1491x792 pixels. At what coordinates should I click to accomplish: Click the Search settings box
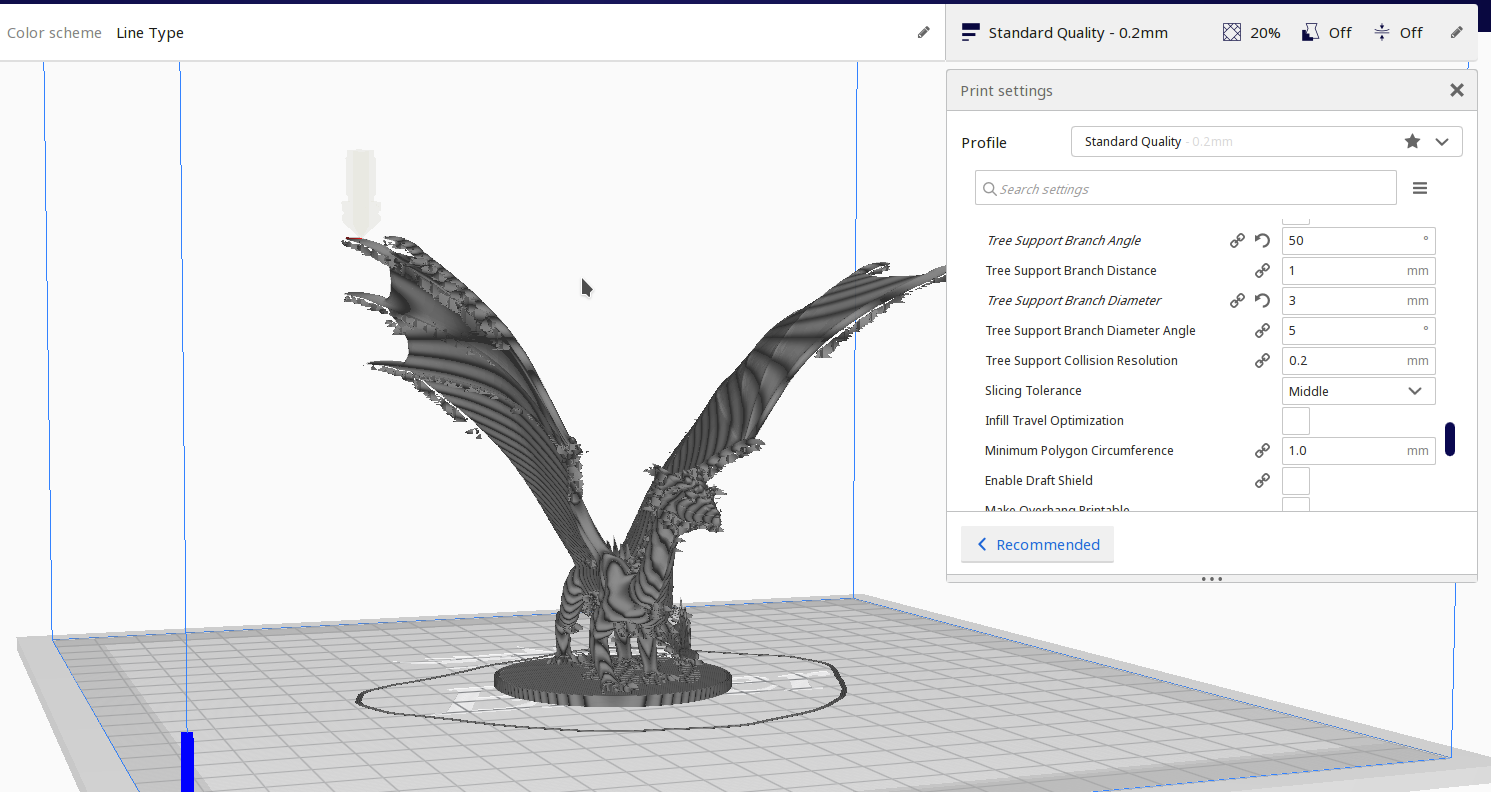pos(1186,188)
